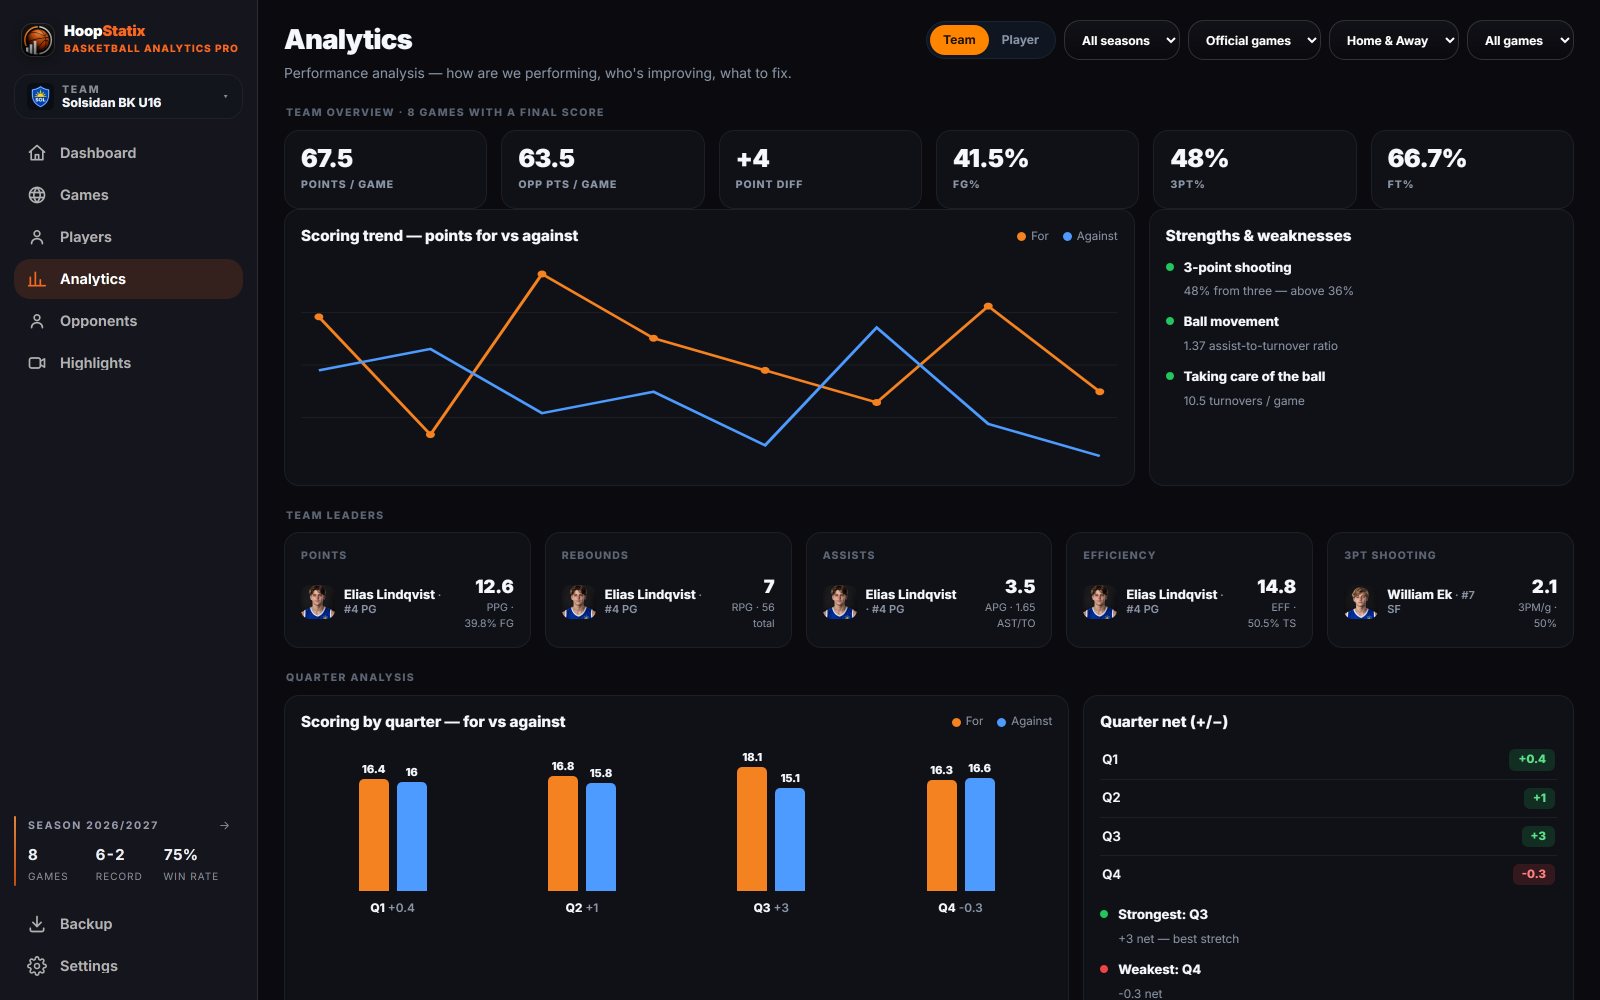This screenshot has width=1600, height=1000.
Task: Click the Settings gear icon
Action: coord(37,966)
